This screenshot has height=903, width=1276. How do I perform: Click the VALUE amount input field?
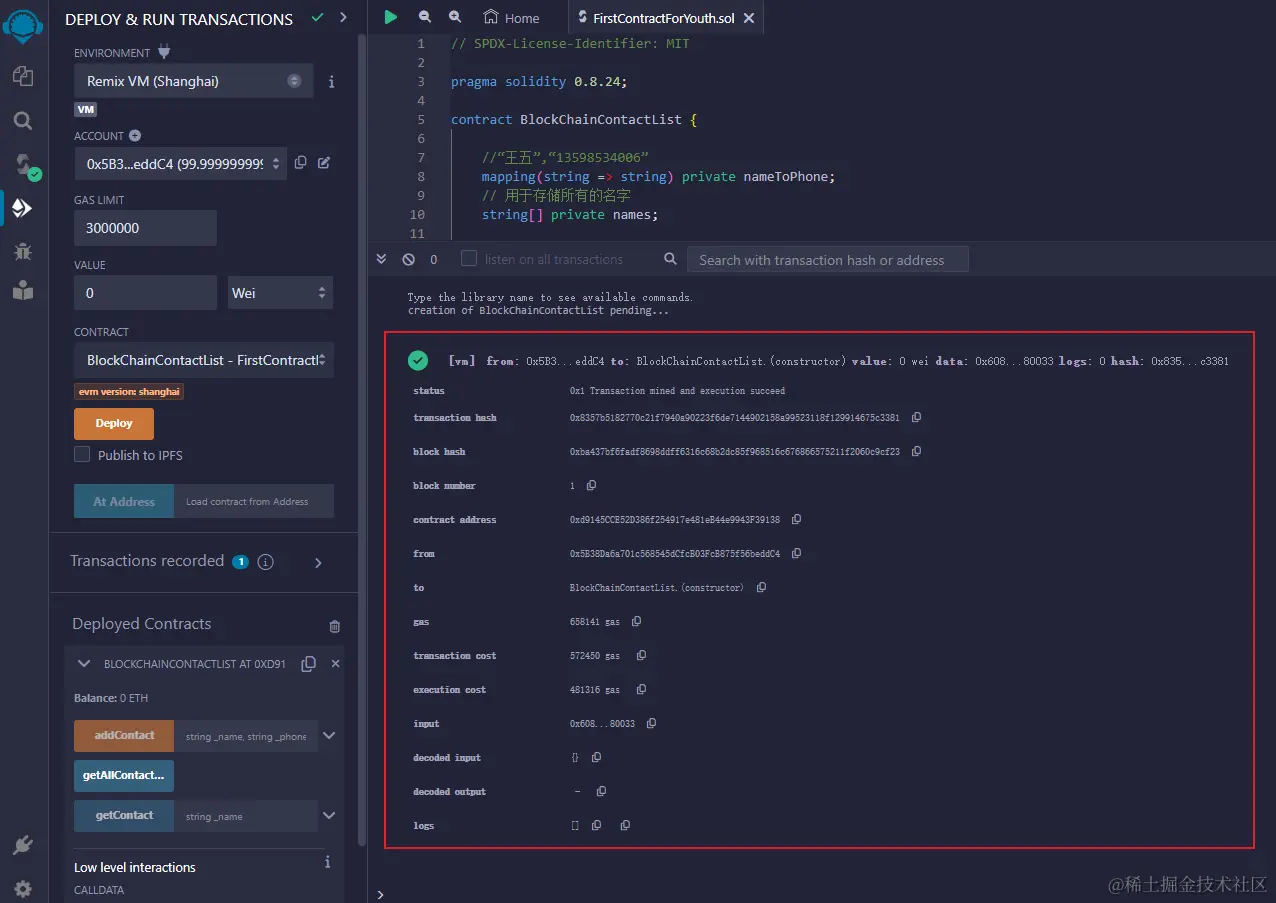point(145,293)
